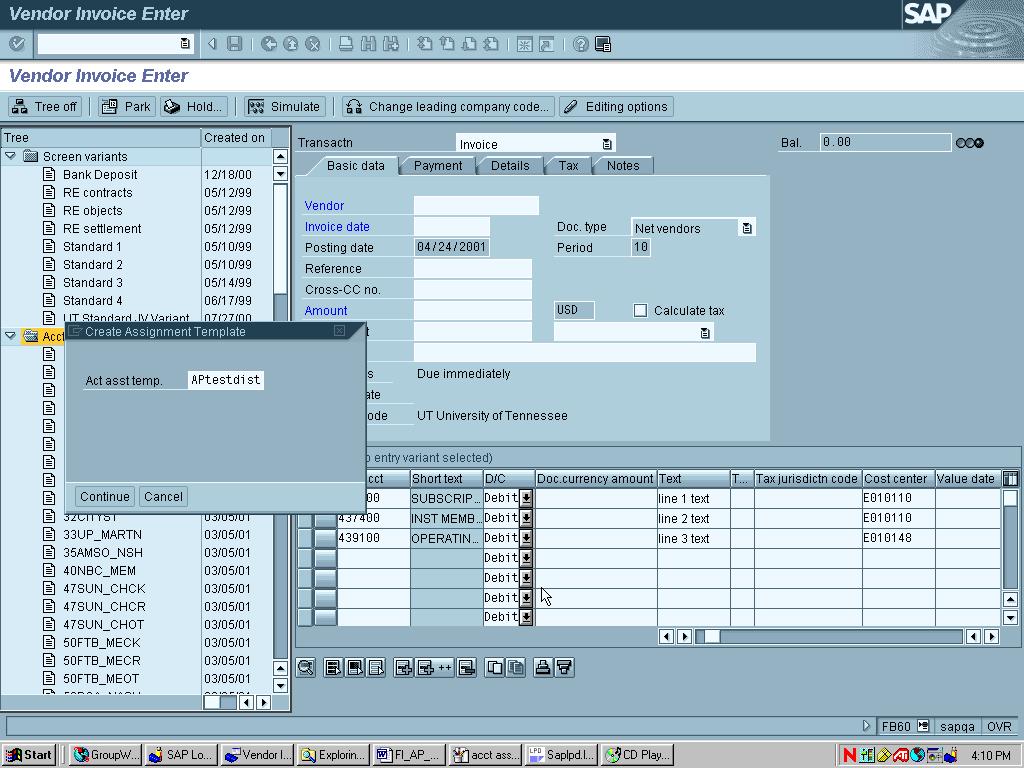Open the Debit dropdown in line 1 text row
This screenshot has width=1024, height=768.
526,498
